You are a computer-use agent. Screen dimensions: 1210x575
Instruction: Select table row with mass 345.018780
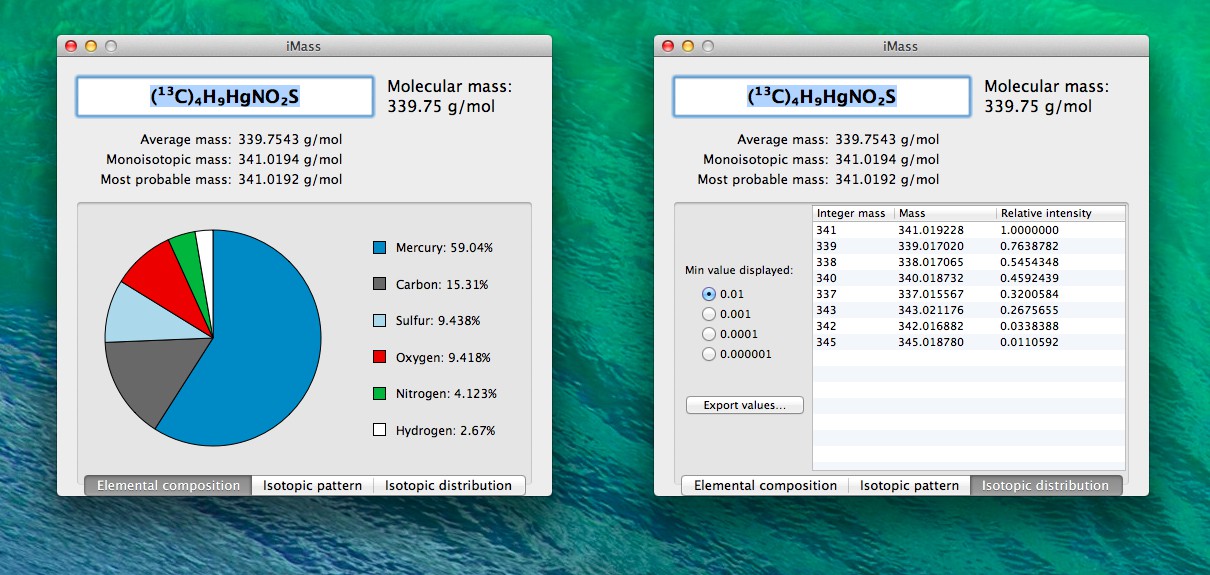point(969,342)
